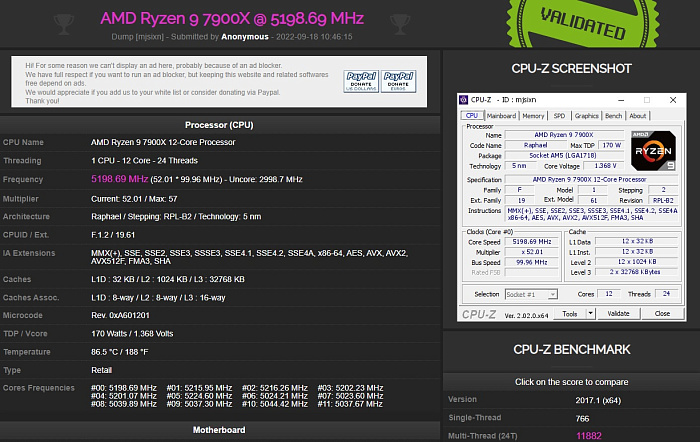700x442 pixels.
Task: Click the Close button in CPU-Z
Action: [x=662, y=313]
